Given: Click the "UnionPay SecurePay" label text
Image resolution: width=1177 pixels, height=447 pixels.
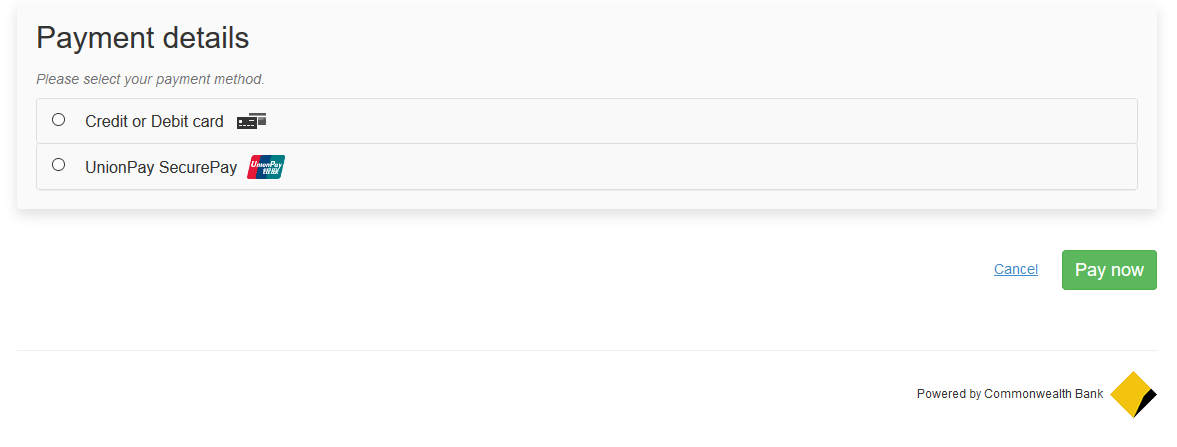Looking at the screenshot, I should [x=161, y=168].
